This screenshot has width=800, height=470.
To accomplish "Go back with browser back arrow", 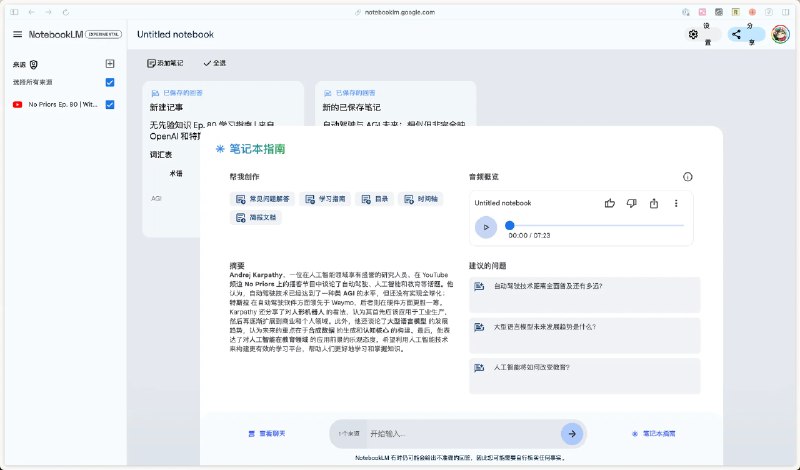I will (x=32, y=12).
